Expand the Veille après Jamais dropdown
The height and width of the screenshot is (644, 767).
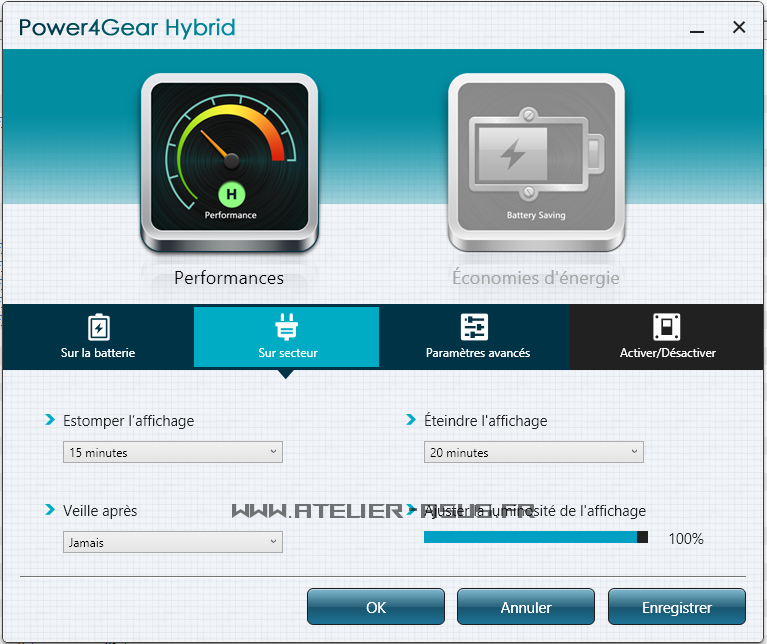(x=173, y=542)
